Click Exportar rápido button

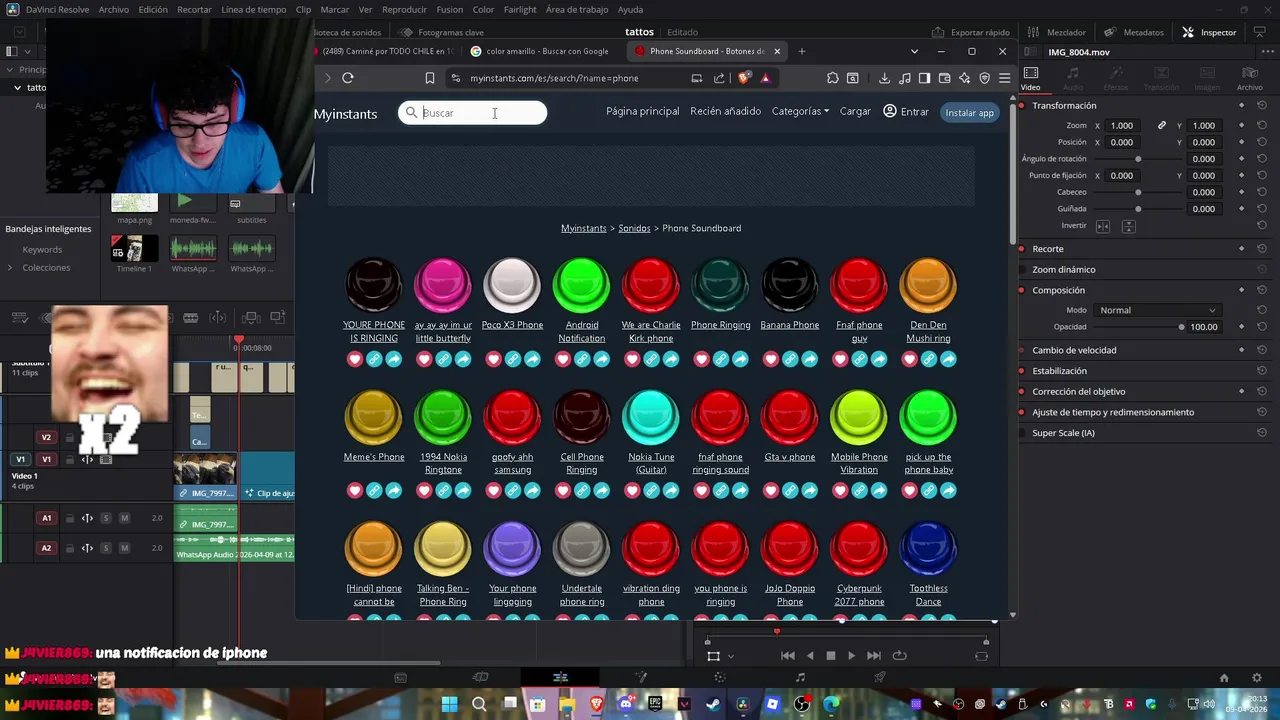(970, 32)
